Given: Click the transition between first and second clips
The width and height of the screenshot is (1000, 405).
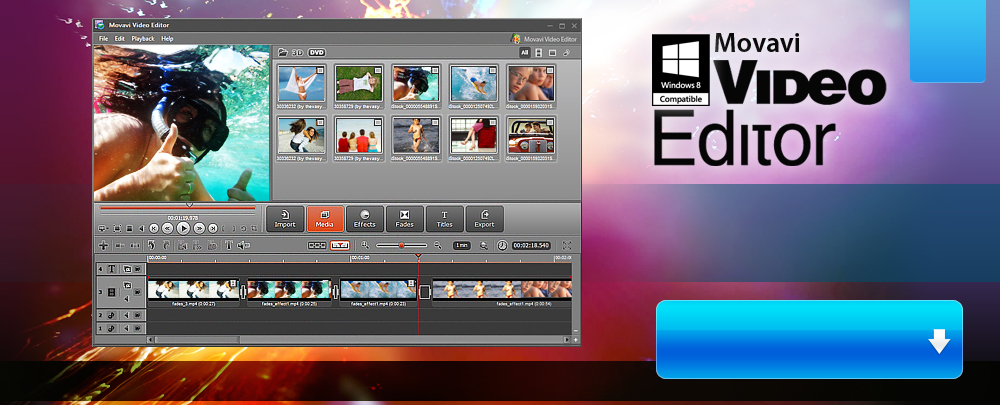Looking at the screenshot, I should [x=243, y=292].
